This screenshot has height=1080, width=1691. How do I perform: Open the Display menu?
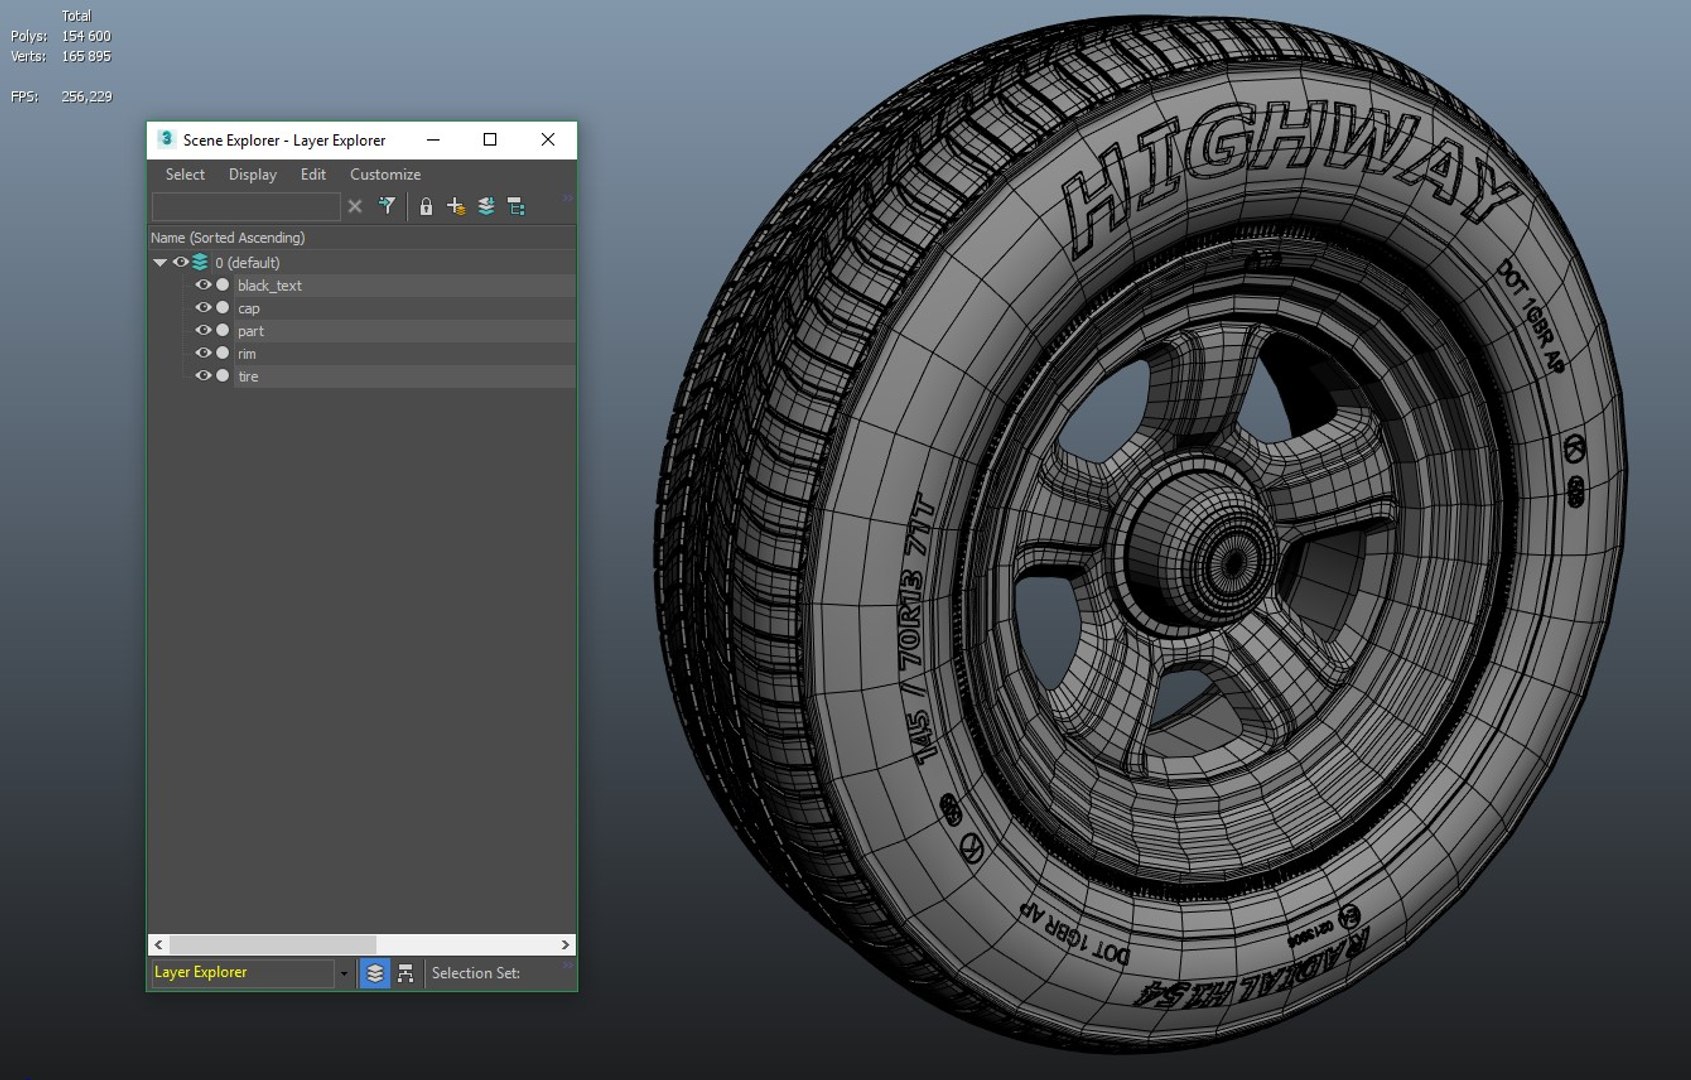(x=253, y=174)
